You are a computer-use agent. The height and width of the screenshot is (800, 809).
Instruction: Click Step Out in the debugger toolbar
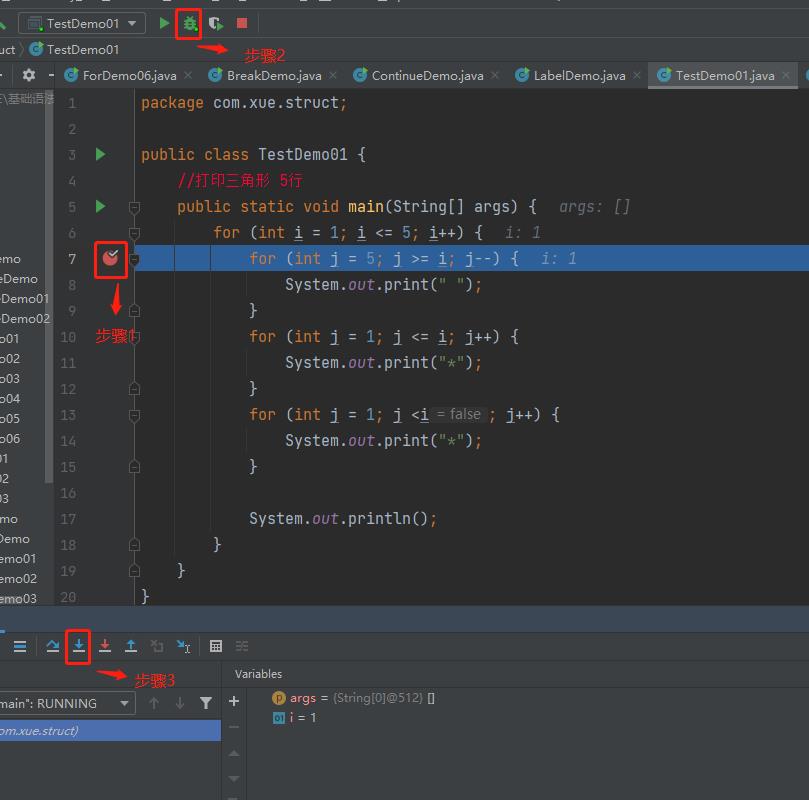click(131, 646)
